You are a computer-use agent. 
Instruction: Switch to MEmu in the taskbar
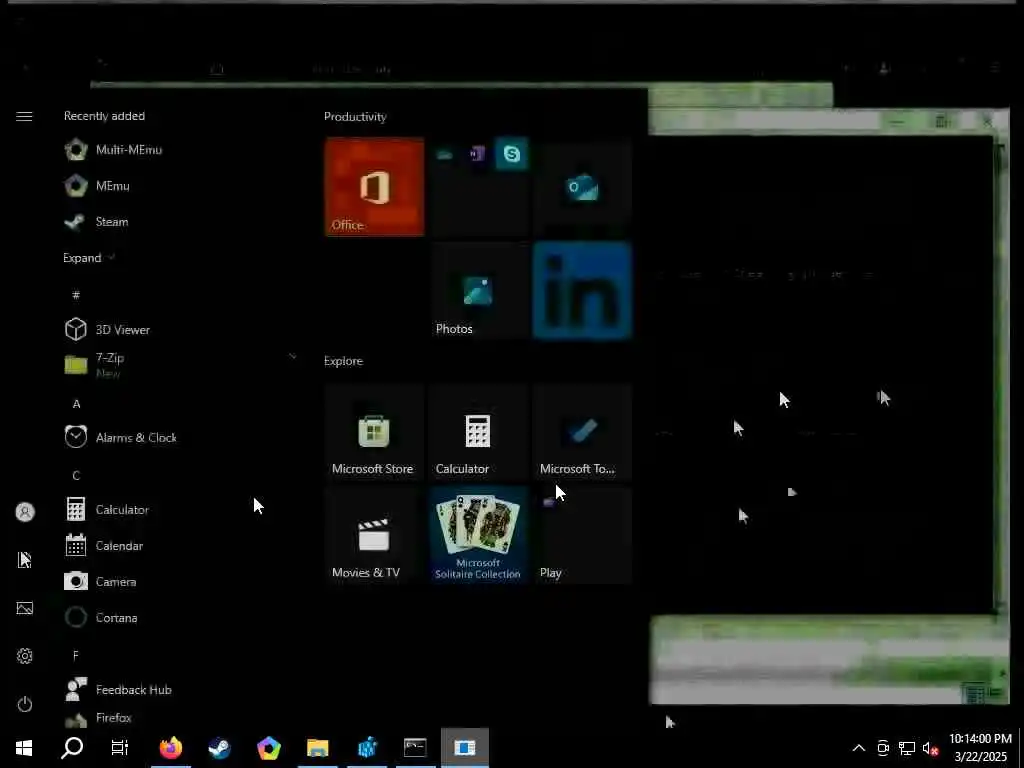[268, 748]
